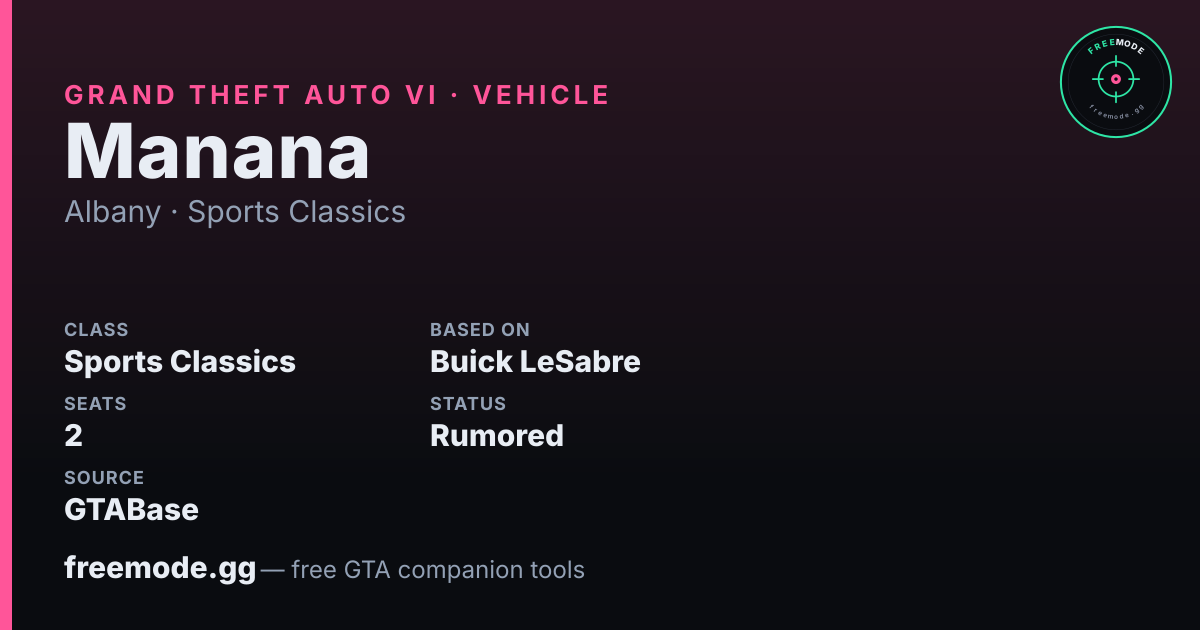Image resolution: width=1200 pixels, height=630 pixels.
Task: Click the SOURCE label
Action: (104, 478)
